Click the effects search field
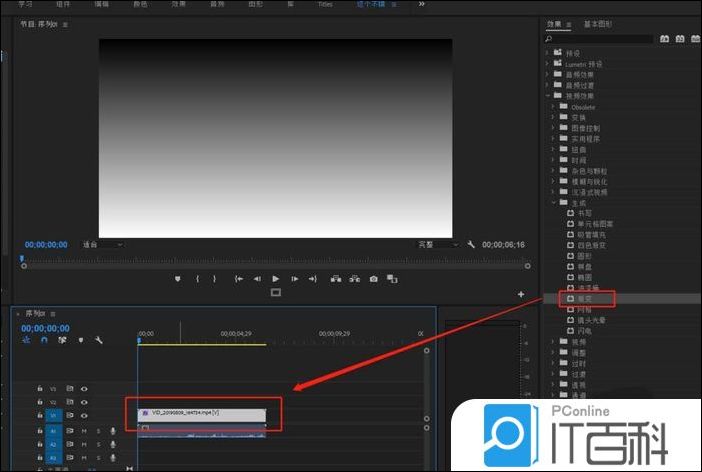Viewport: 702px width, 472px height. [x=600, y=39]
